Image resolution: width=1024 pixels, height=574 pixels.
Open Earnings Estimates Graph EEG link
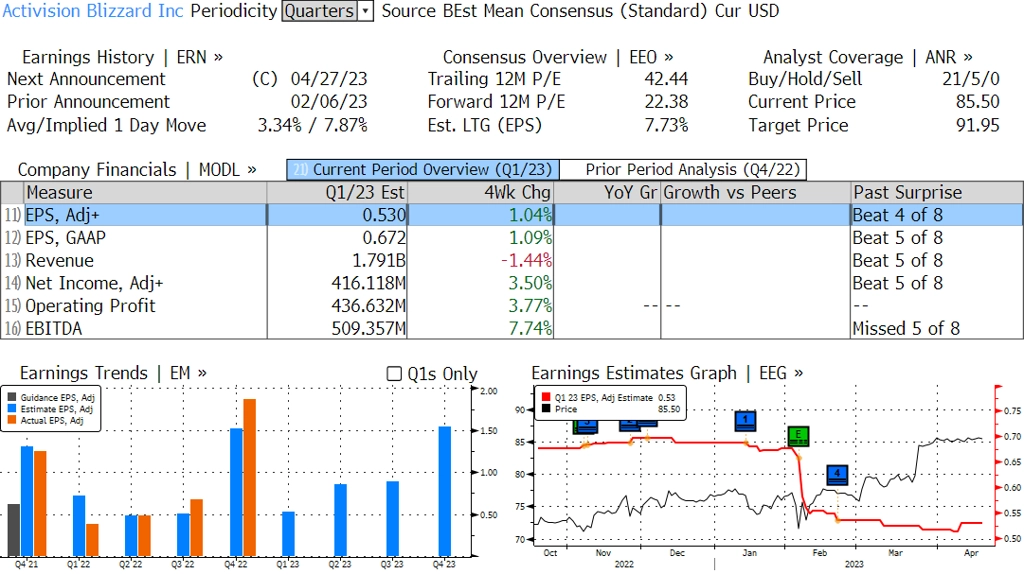(667, 373)
